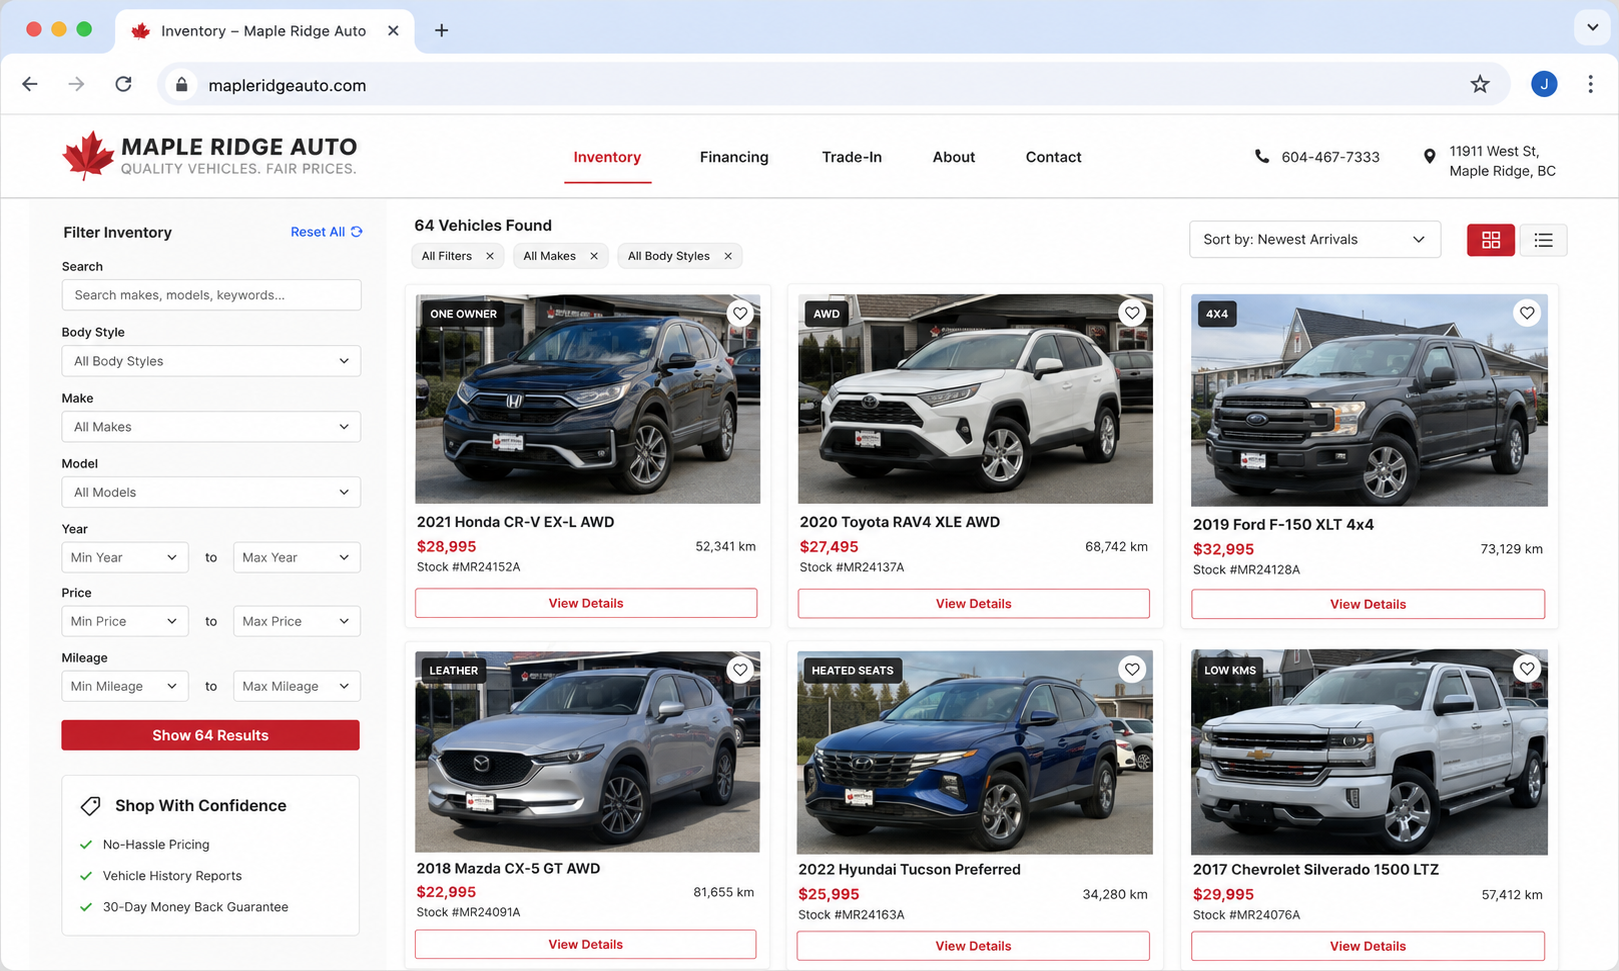Click the Maple Ridge Auto maple leaf logo

(x=88, y=156)
